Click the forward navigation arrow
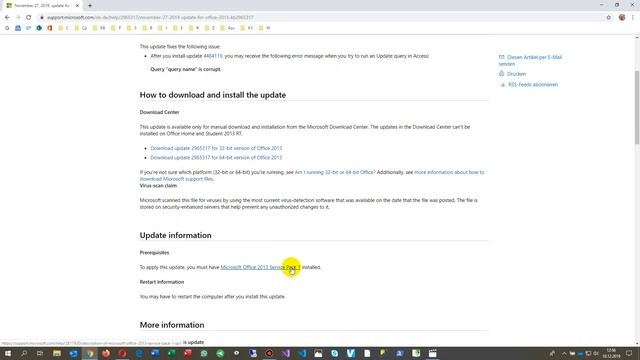Screen dimensions: 640x360 pyautogui.click(x=18, y=18)
